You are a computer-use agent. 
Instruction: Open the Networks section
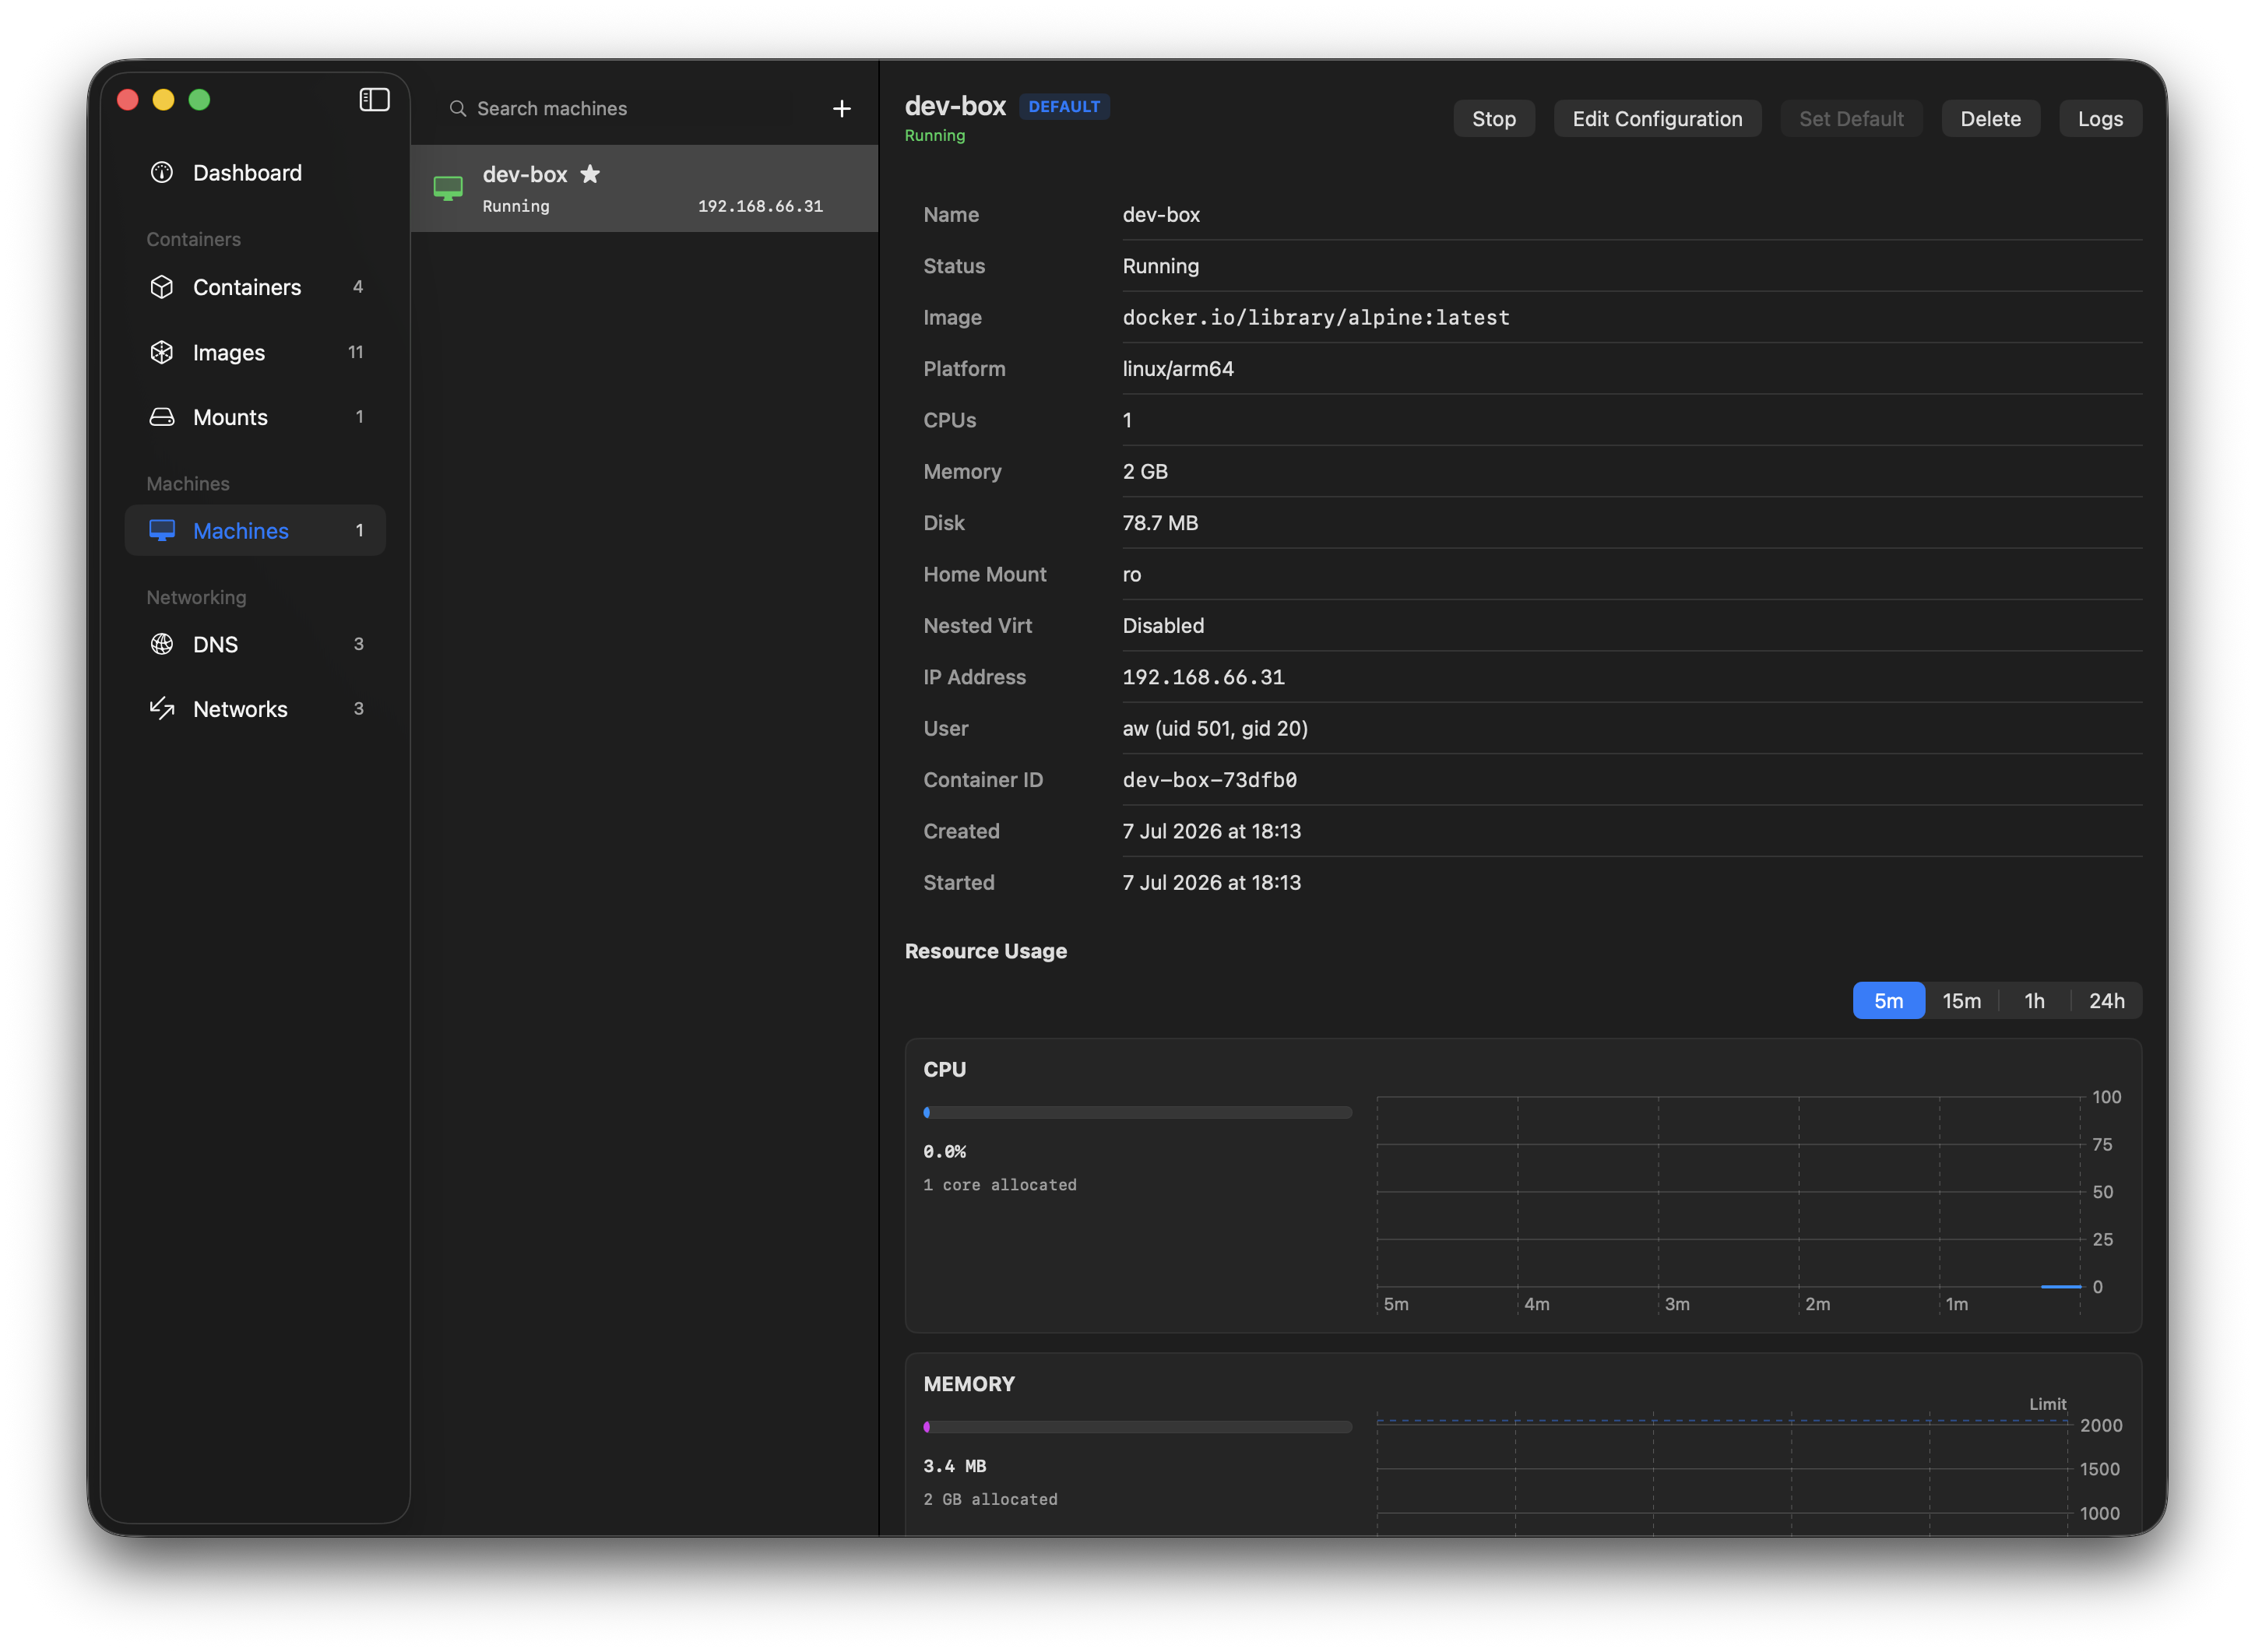[x=255, y=709]
